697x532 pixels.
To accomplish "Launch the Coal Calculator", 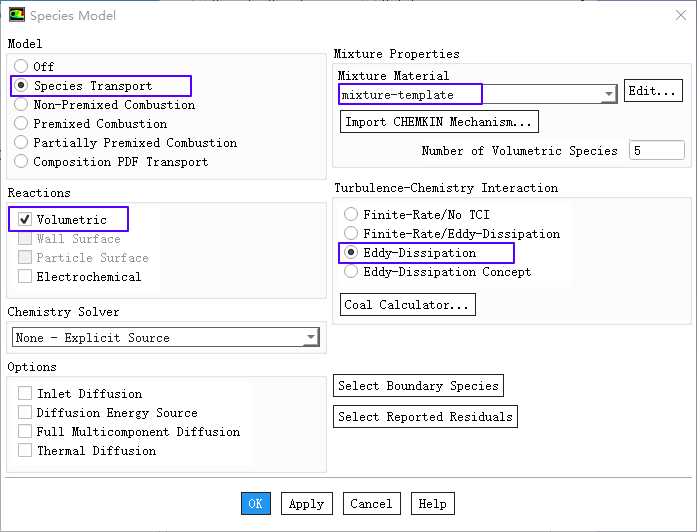I will (408, 305).
